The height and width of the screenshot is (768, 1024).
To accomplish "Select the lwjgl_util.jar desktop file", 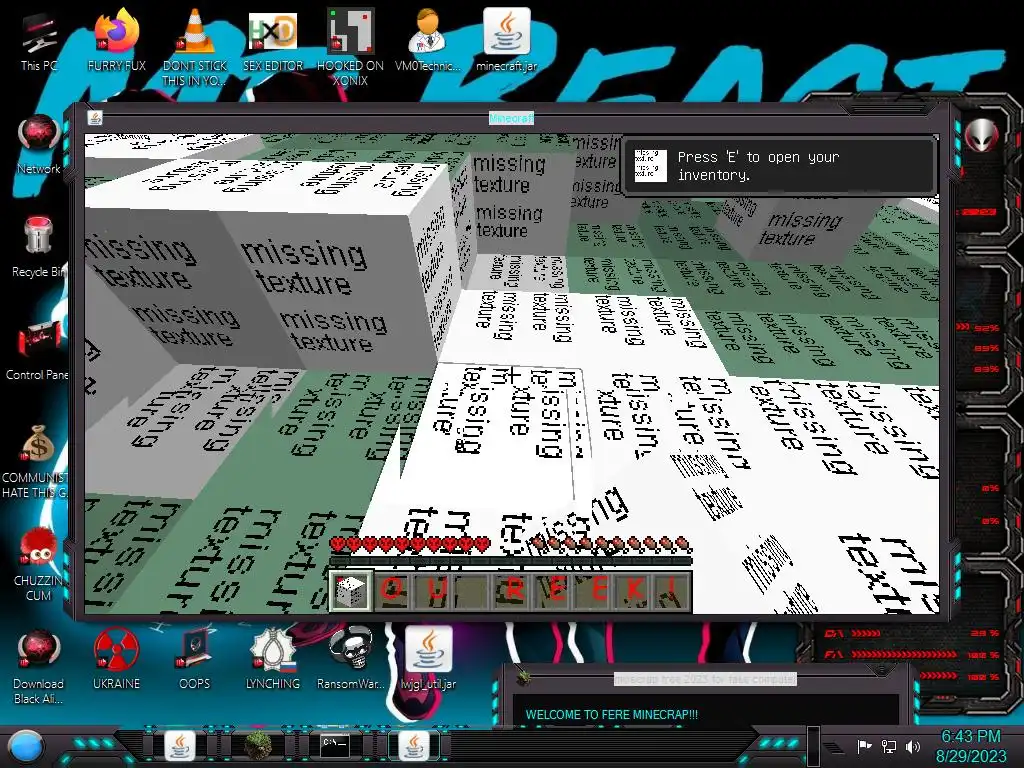I will click(428, 660).
